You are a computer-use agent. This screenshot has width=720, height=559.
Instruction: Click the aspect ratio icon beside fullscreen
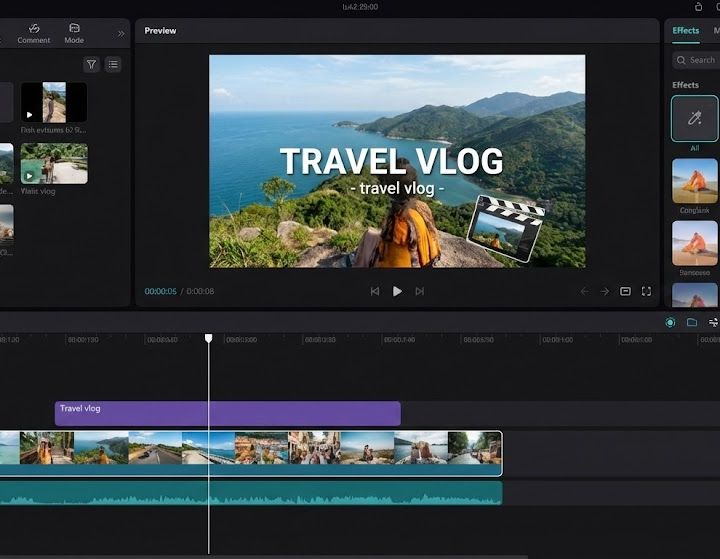[625, 291]
